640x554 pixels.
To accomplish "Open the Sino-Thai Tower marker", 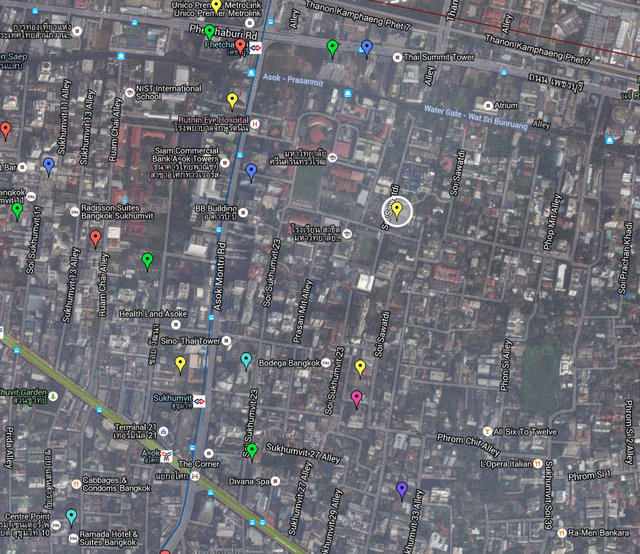I will point(227,340).
